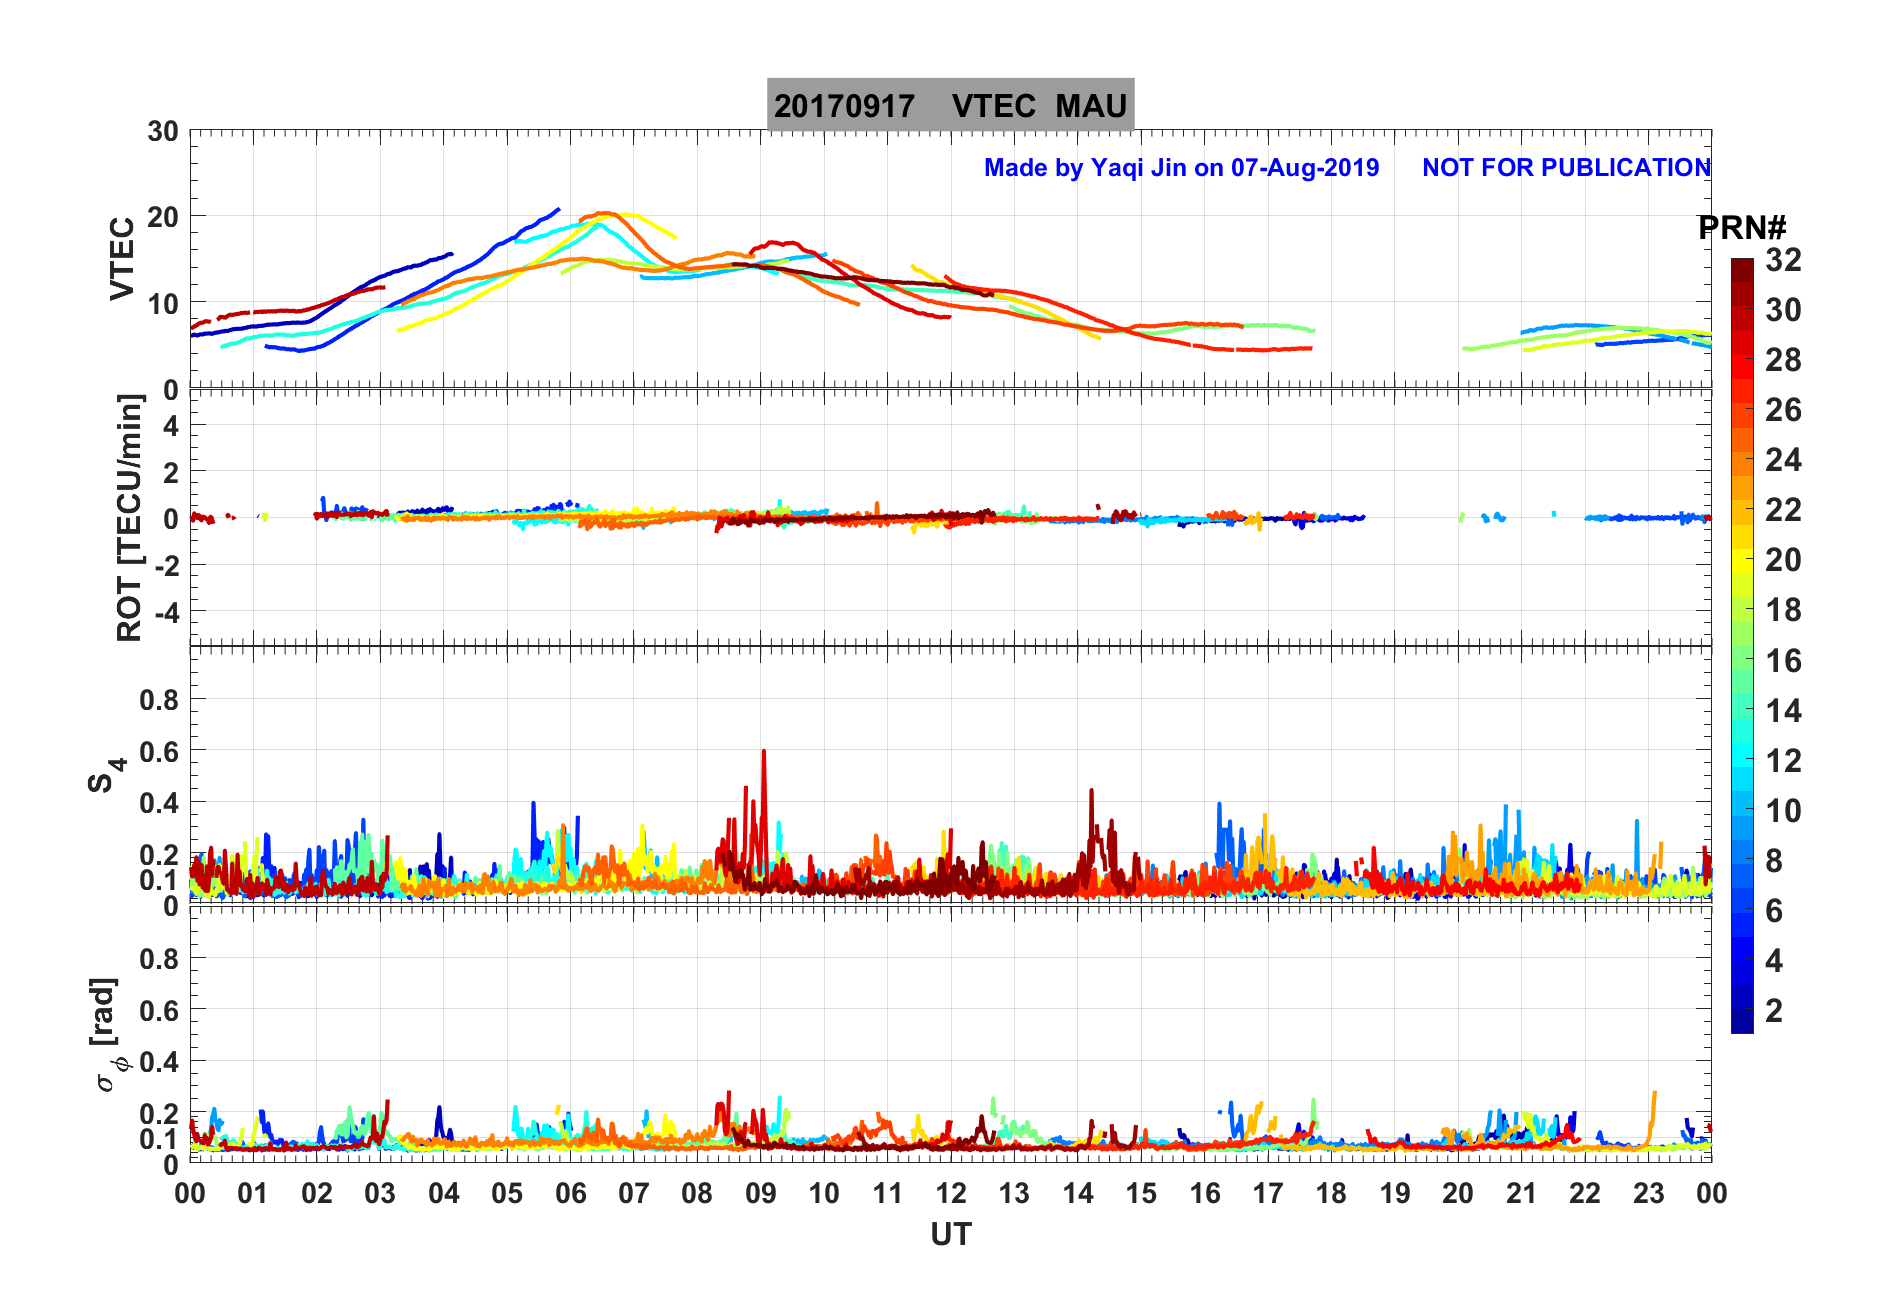Click the 'NOT FOR PUBLICATION' text
Image resolution: width=1902 pixels, height=1292 pixels.
coord(1566,167)
